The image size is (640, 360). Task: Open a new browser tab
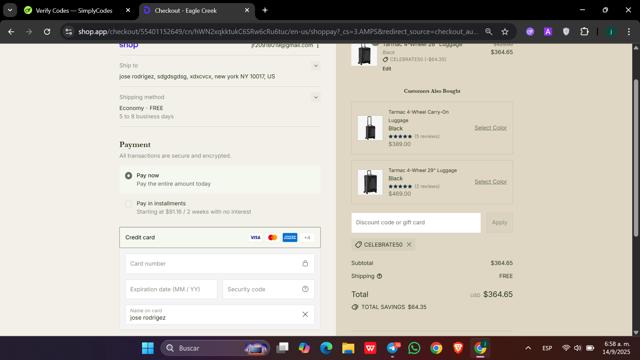[x=265, y=11]
